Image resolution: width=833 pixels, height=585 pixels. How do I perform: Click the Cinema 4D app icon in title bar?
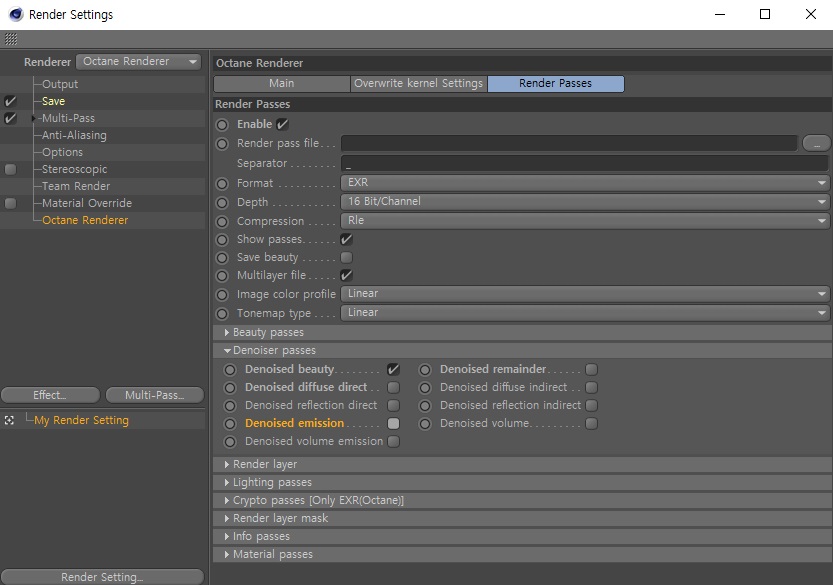coord(16,14)
